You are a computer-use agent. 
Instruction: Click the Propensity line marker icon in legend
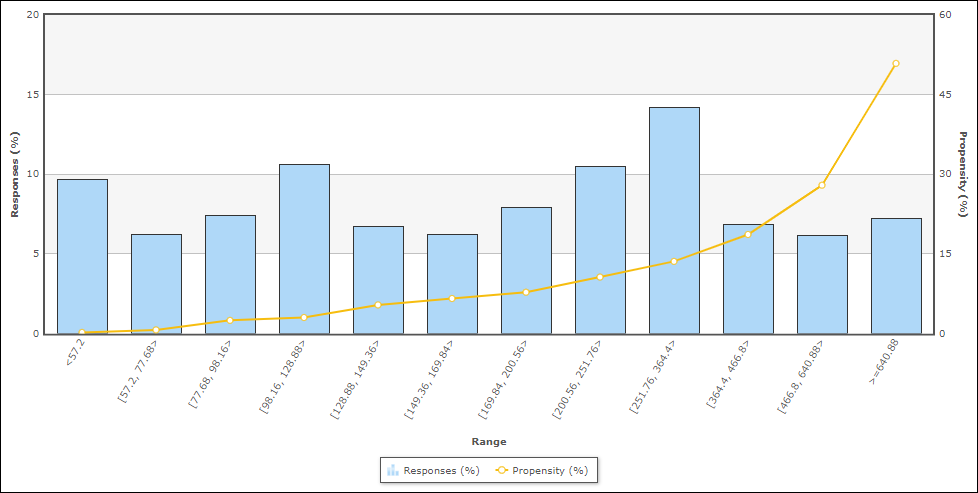[501, 470]
